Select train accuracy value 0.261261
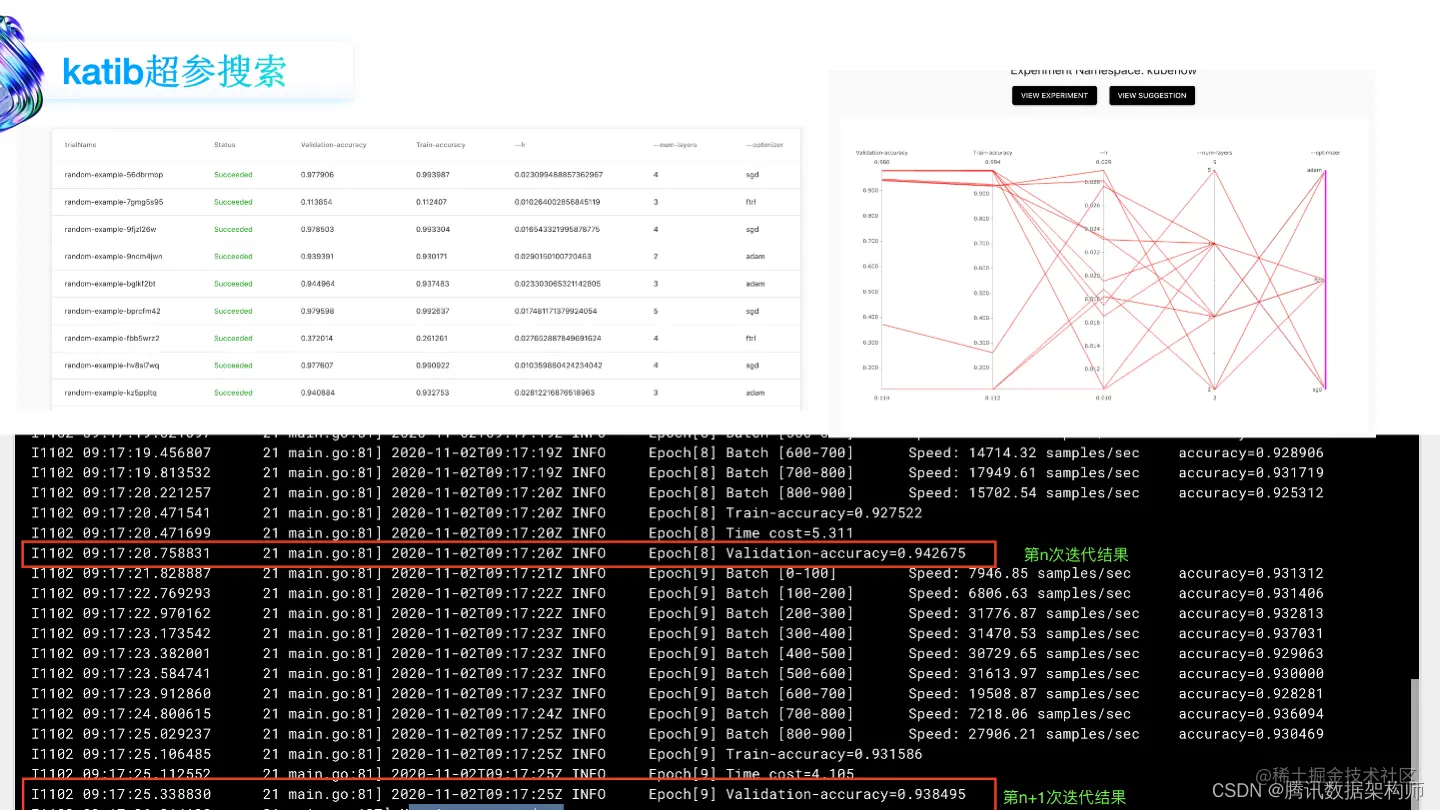This screenshot has width=1440, height=810. [433, 338]
